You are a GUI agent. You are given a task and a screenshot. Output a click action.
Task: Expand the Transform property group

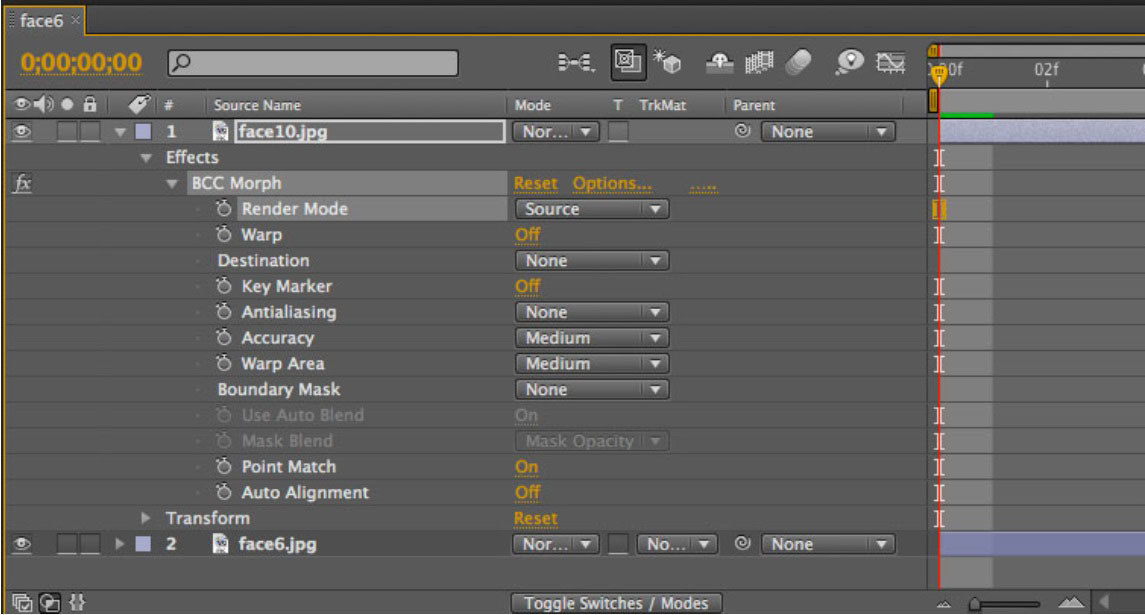click(x=148, y=519)
